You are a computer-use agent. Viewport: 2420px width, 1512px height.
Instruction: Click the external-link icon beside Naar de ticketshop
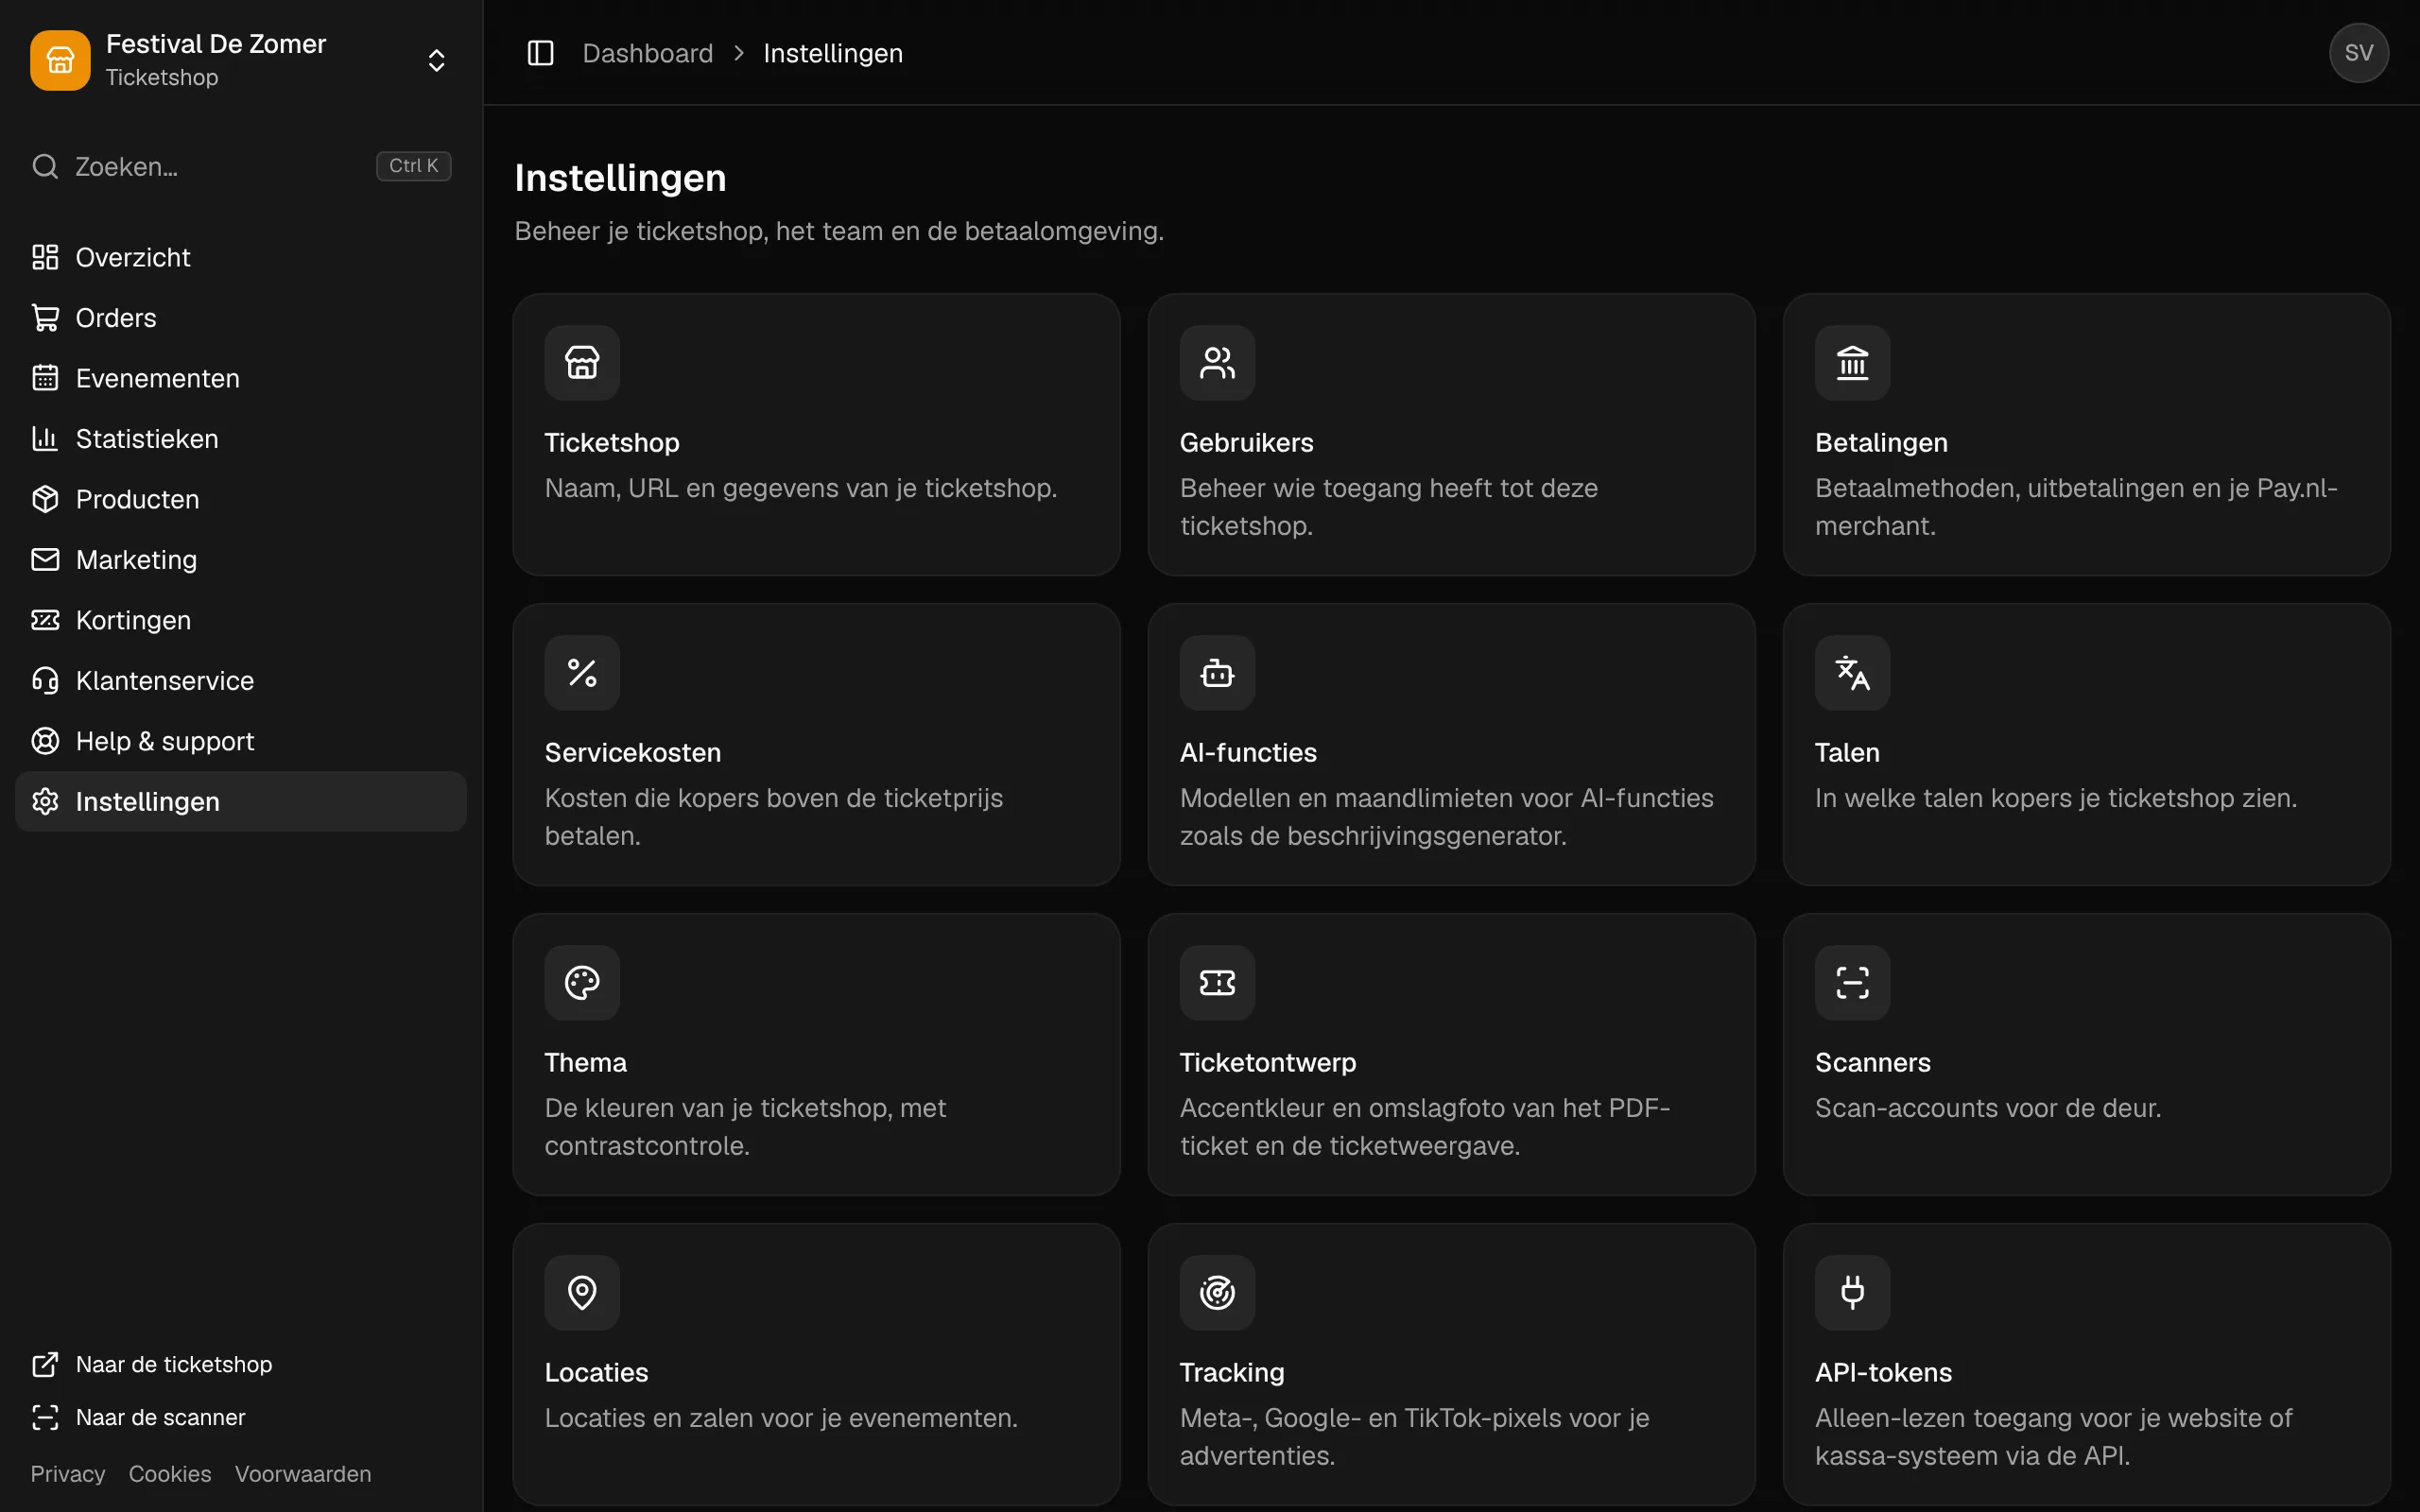45,1364
